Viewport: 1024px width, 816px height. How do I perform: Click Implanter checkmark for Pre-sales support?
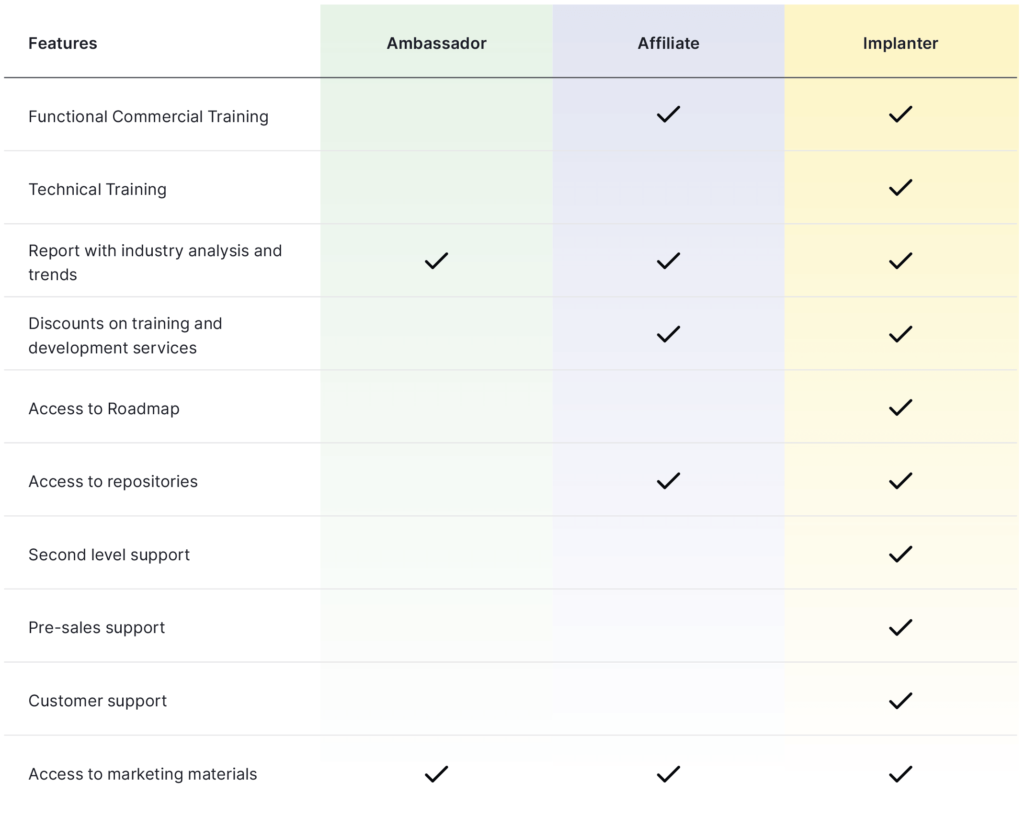(x=900, y=627)
